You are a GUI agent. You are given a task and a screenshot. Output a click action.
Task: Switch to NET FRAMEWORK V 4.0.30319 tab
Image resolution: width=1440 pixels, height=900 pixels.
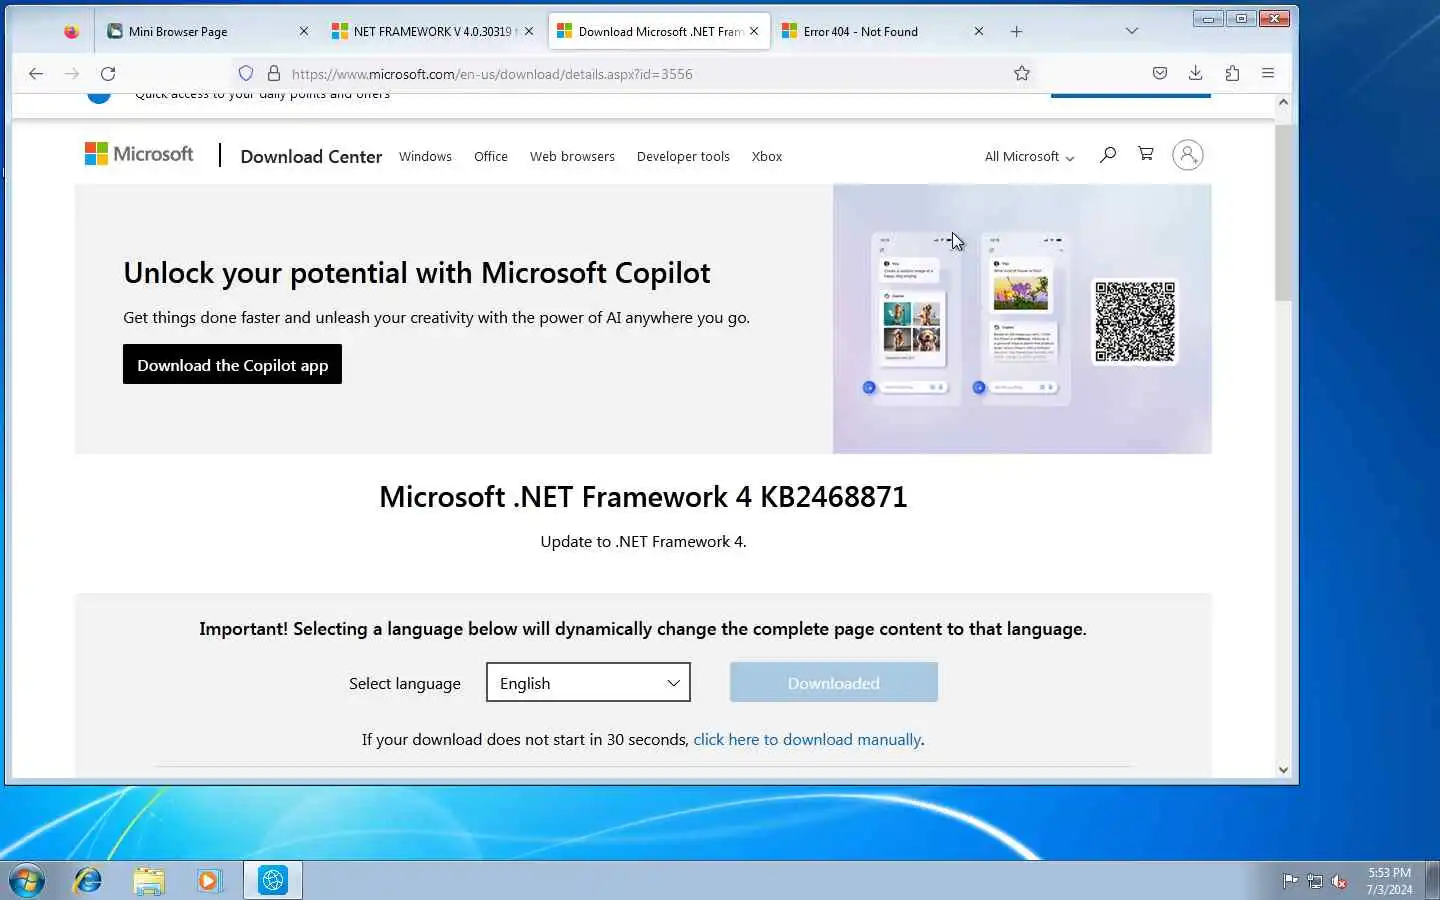pyautogui.click(x=433, y=31)
